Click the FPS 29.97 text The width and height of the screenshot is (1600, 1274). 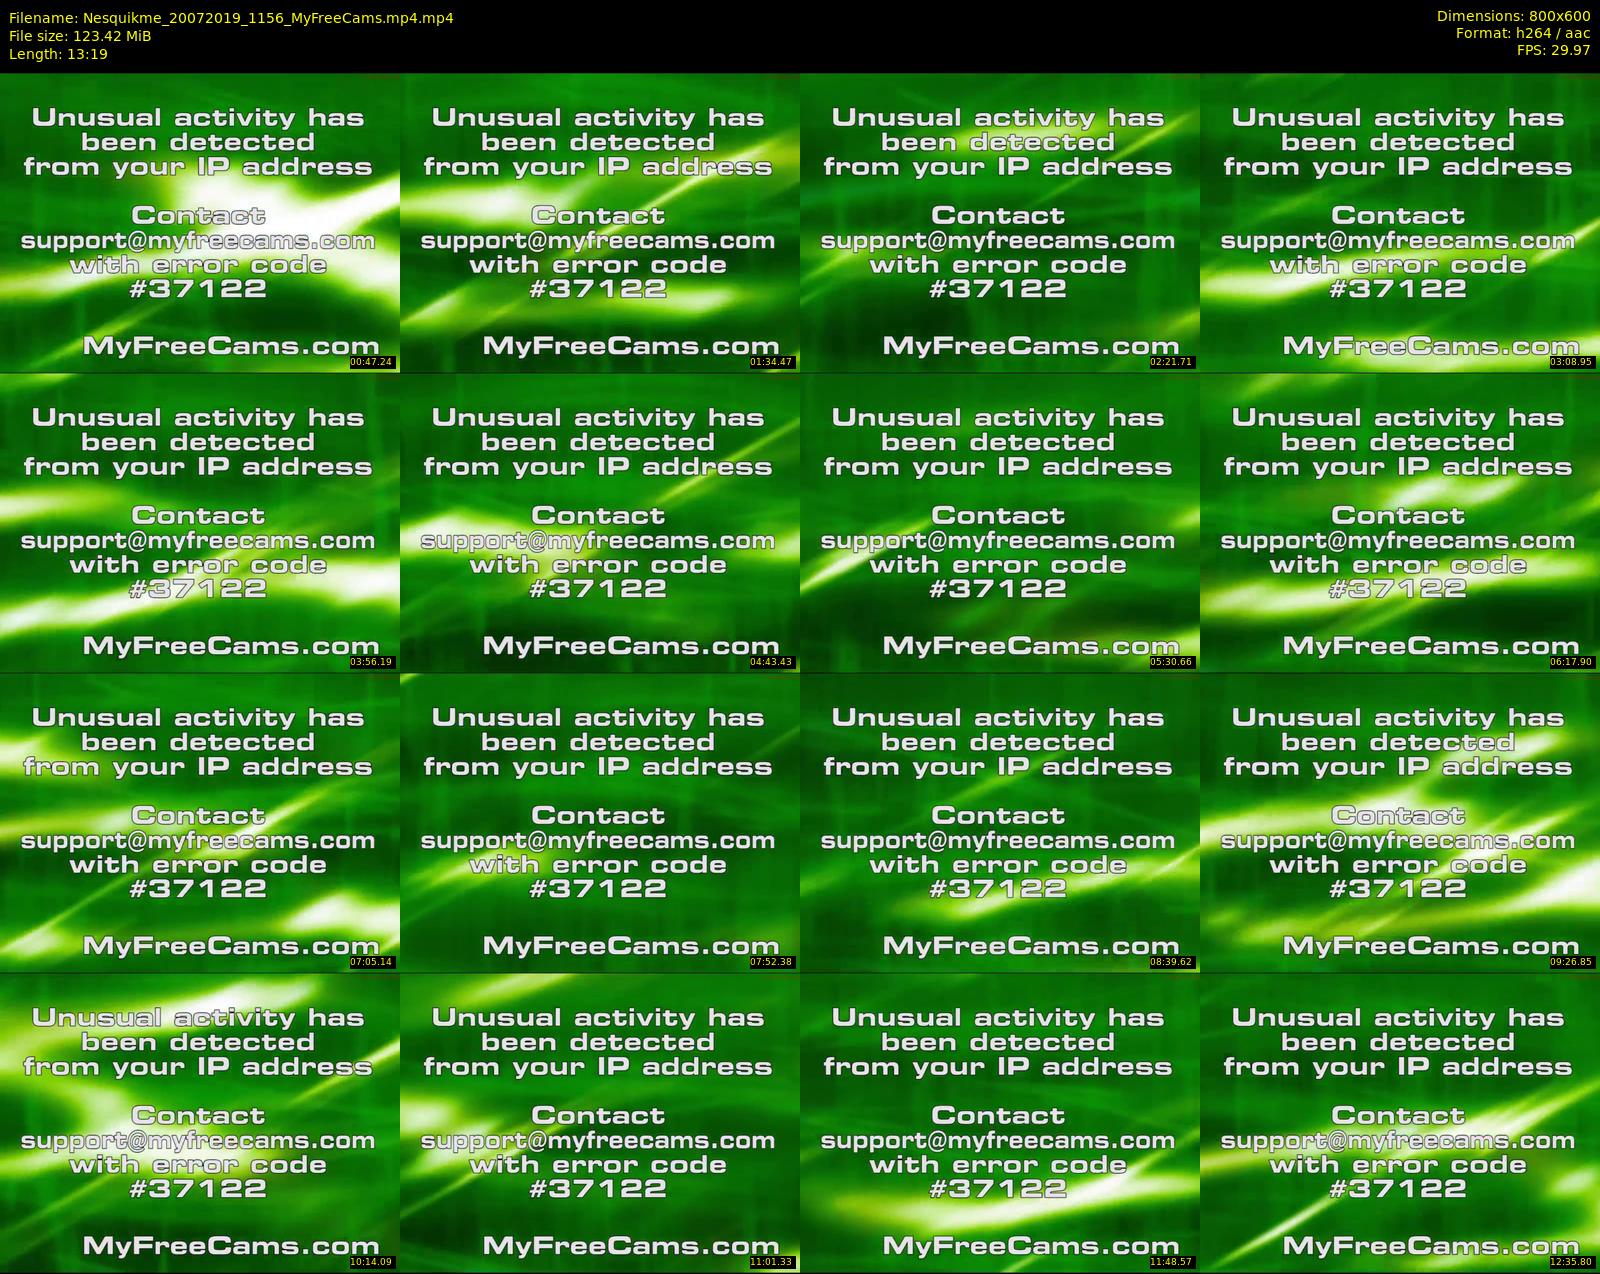(1553, 50)
